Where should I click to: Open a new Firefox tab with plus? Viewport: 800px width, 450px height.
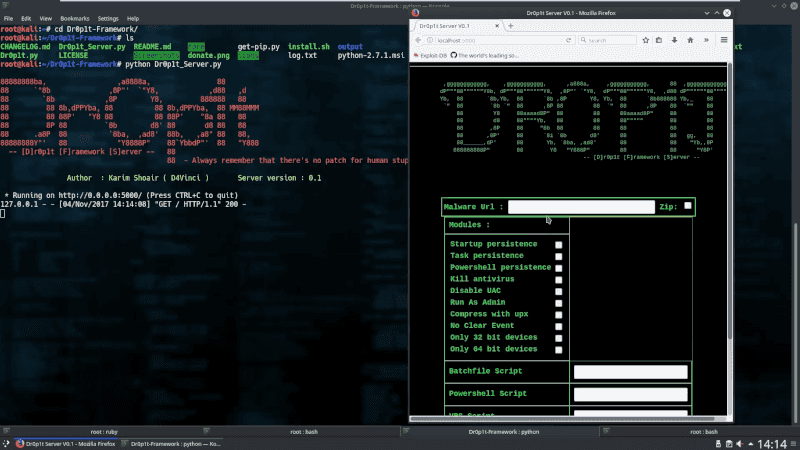pos(510,26)
